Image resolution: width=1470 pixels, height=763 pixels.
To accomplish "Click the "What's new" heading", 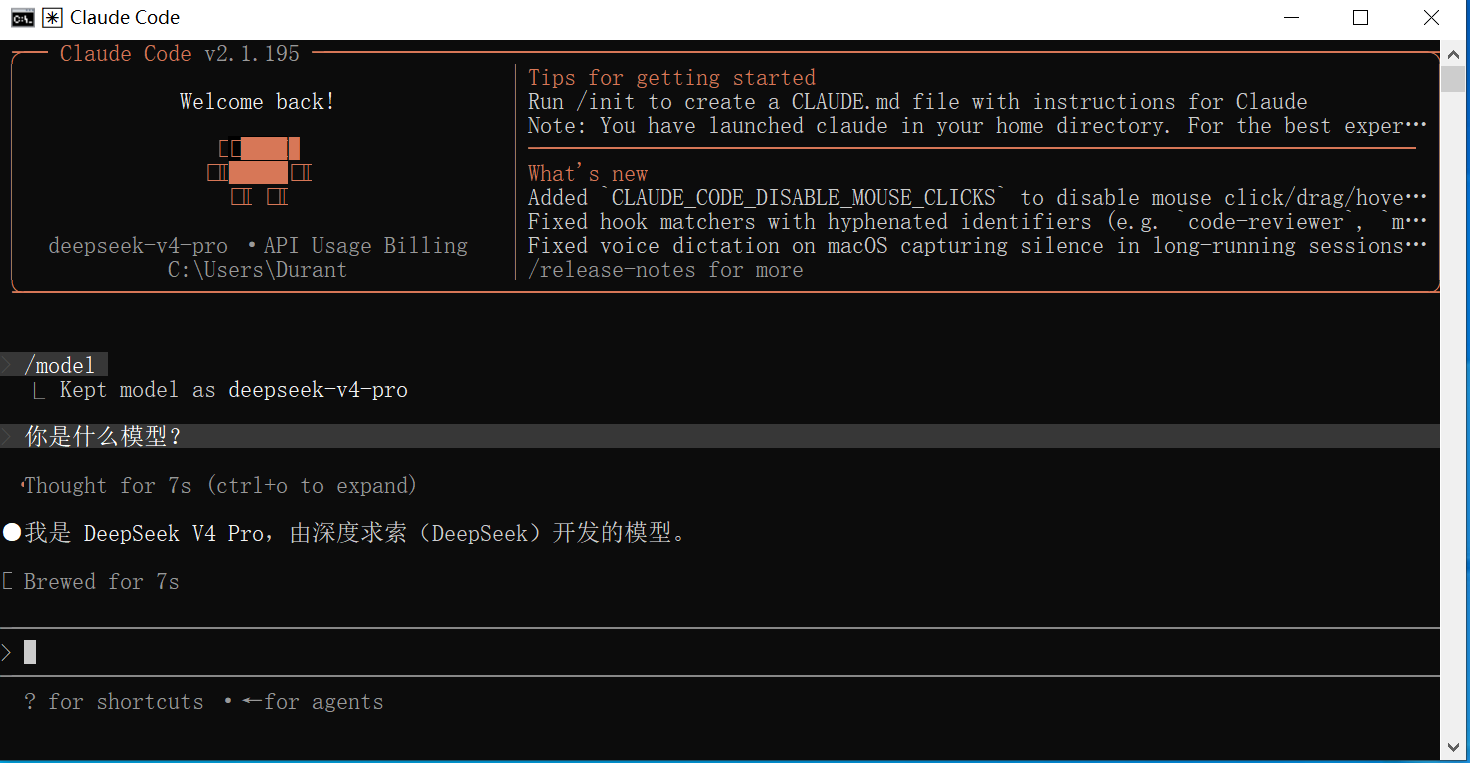I will pos(588,174).
